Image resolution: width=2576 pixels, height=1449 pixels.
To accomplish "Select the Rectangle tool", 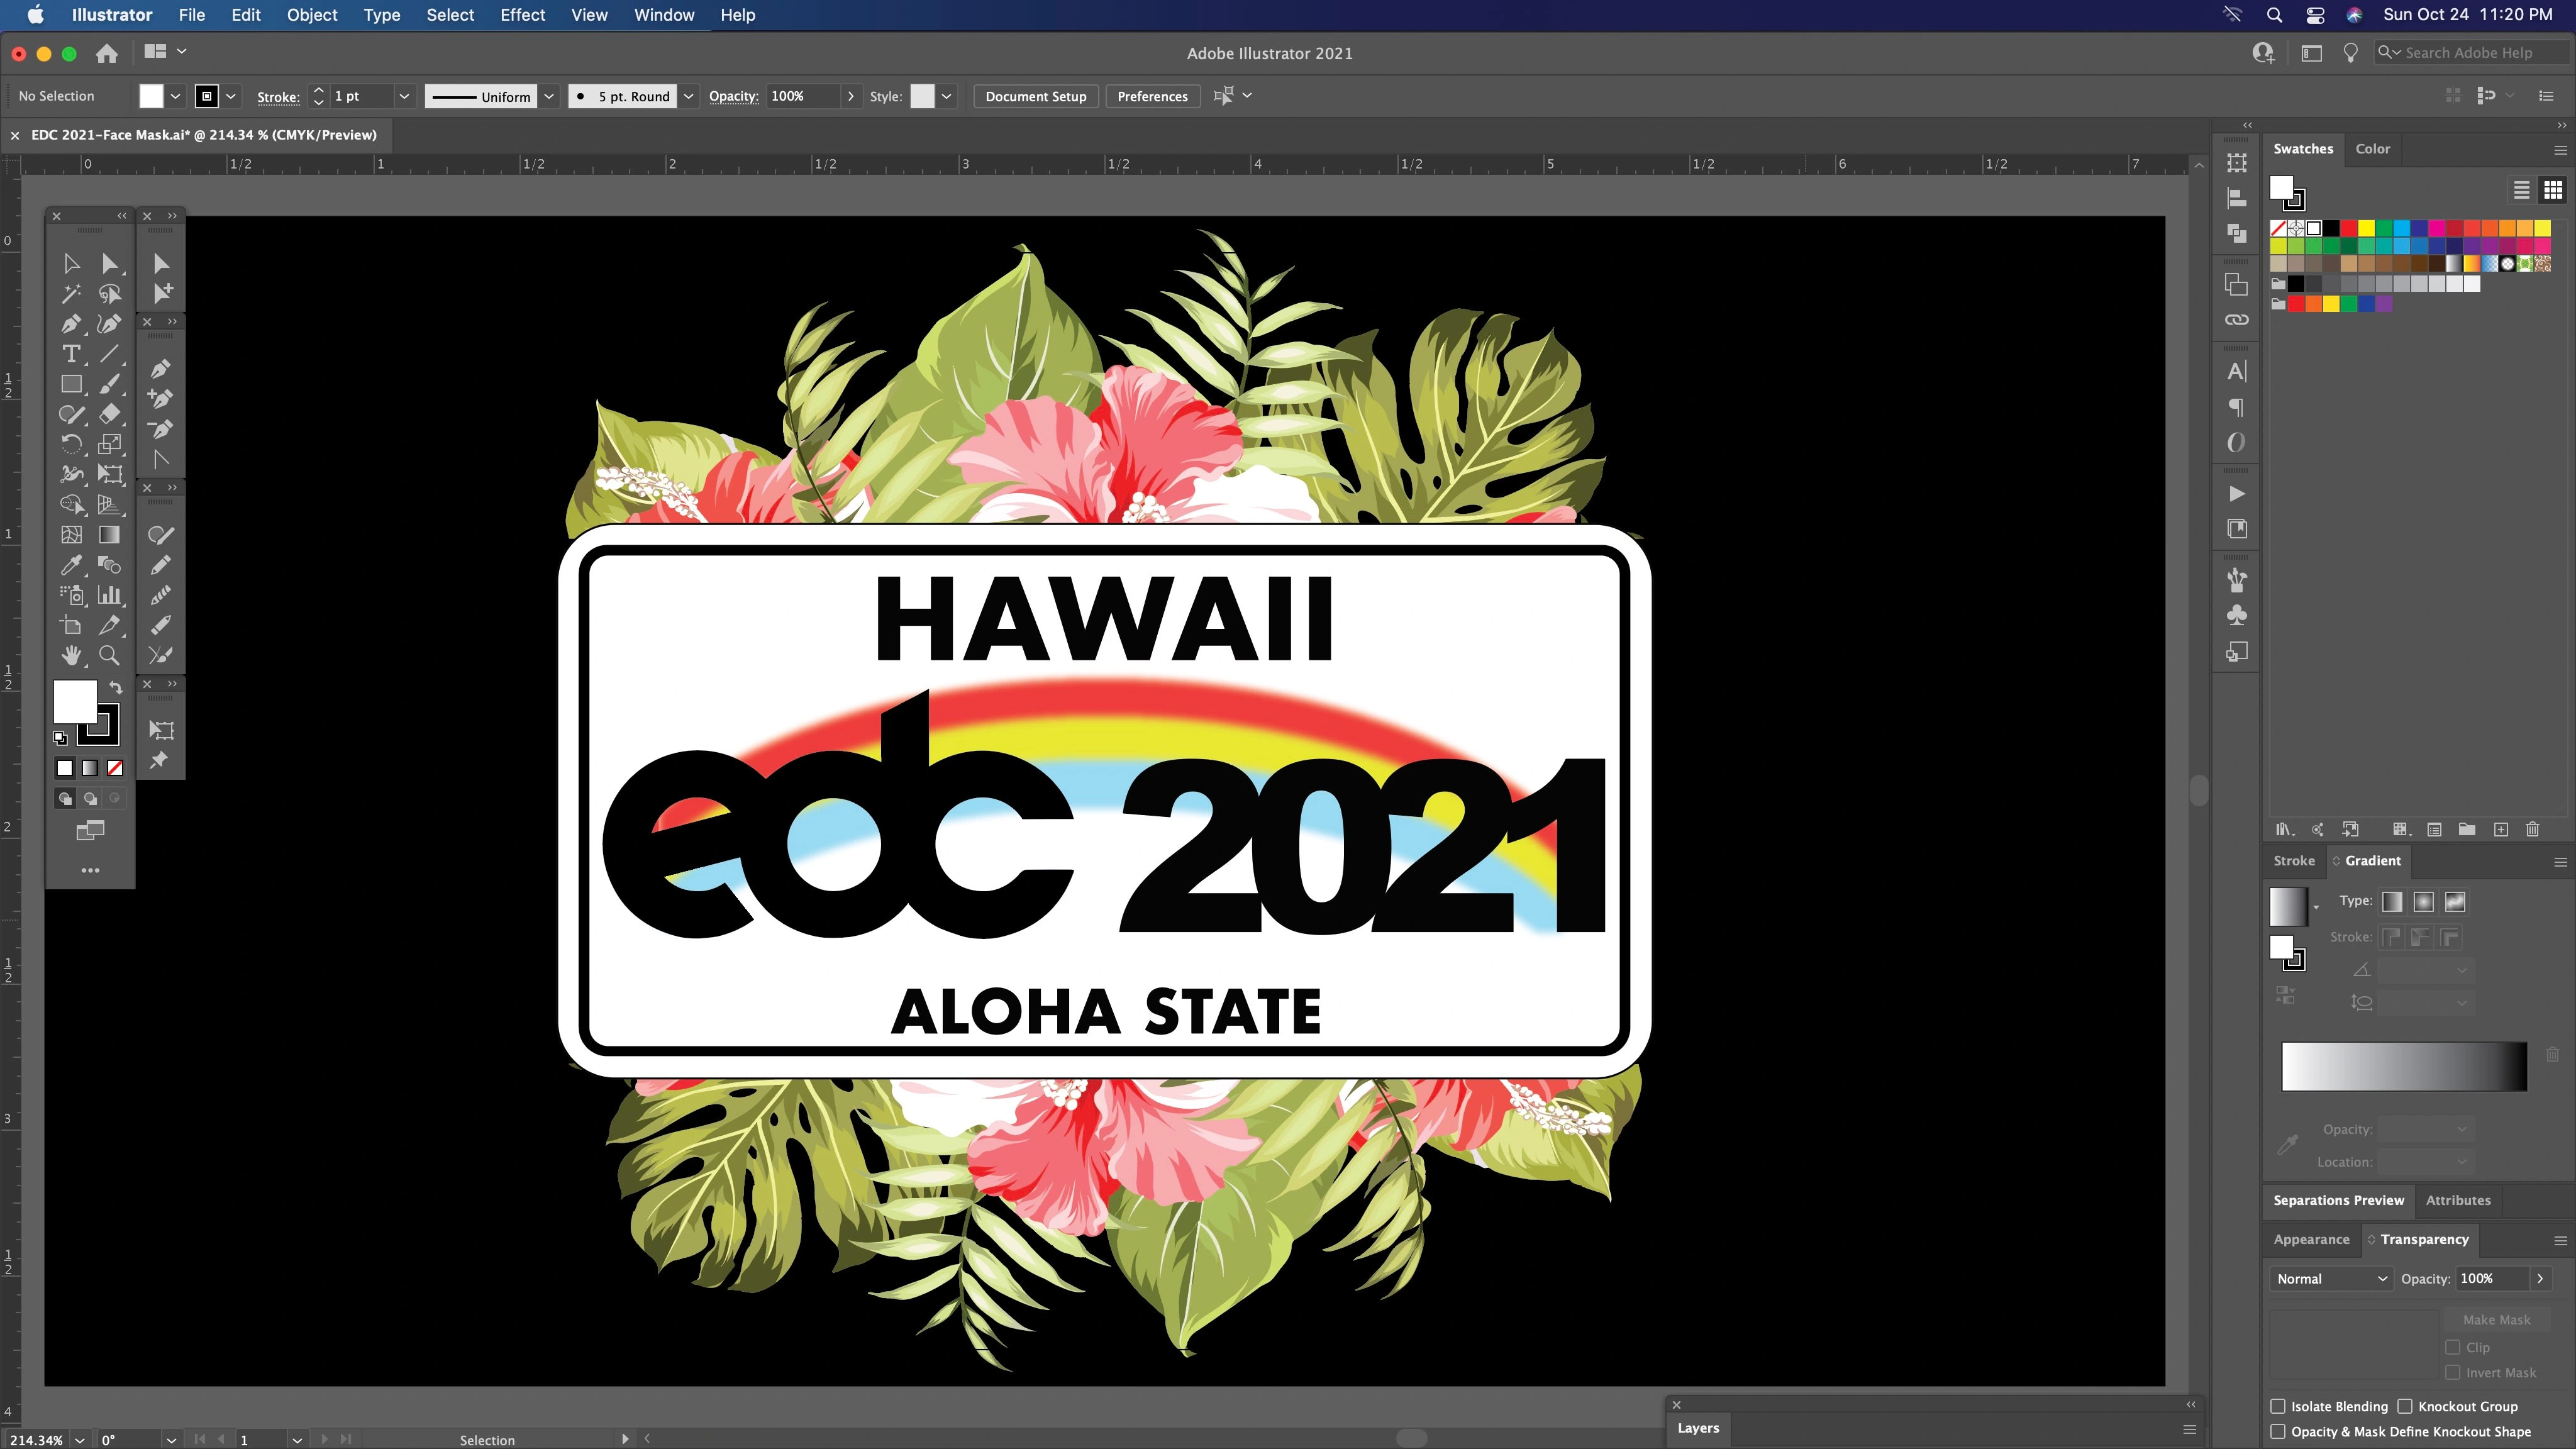I will [x=72, y=384].
